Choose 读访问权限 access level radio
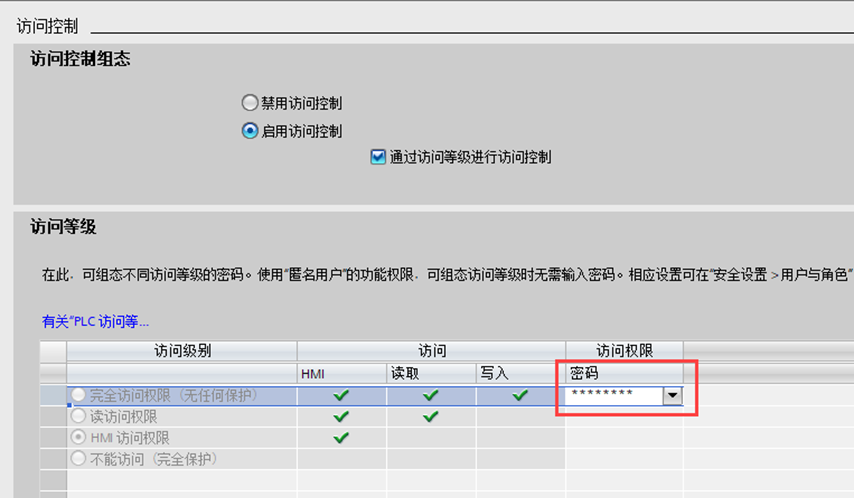This screenshot has height=498, width=854. coord(79,417)
